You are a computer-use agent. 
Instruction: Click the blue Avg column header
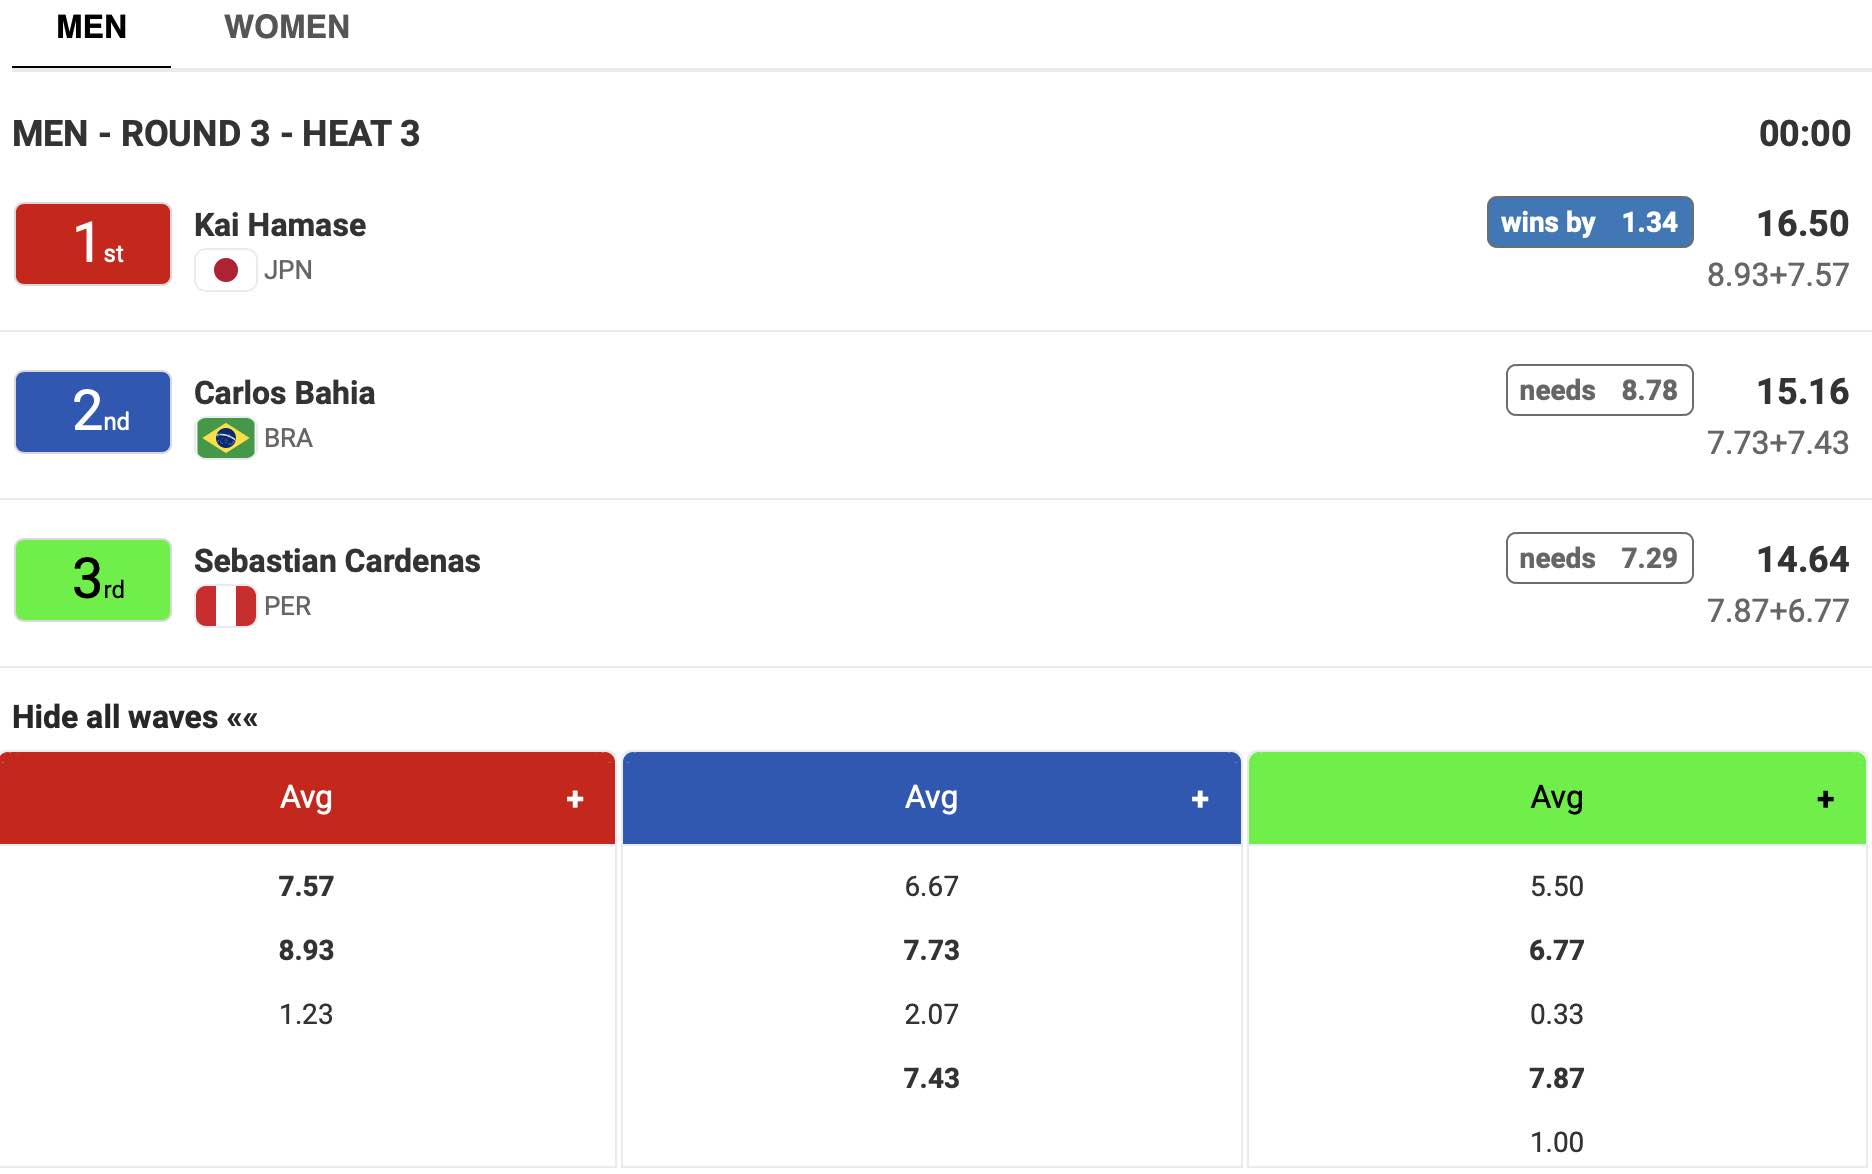pos(931,798)
